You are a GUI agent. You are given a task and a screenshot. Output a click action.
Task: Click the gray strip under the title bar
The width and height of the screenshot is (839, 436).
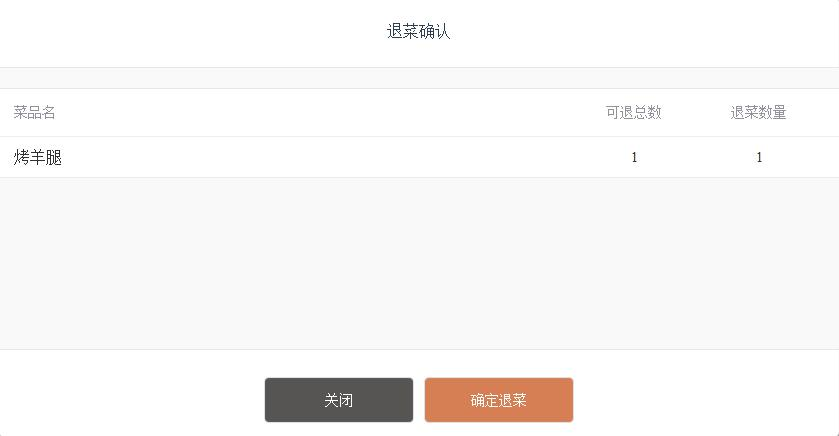click(x=419, y=78)
